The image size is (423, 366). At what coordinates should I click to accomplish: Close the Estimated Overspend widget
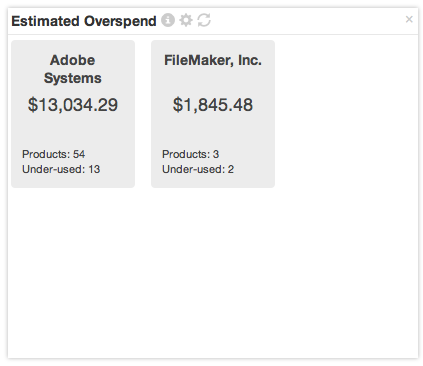[409, 19]
